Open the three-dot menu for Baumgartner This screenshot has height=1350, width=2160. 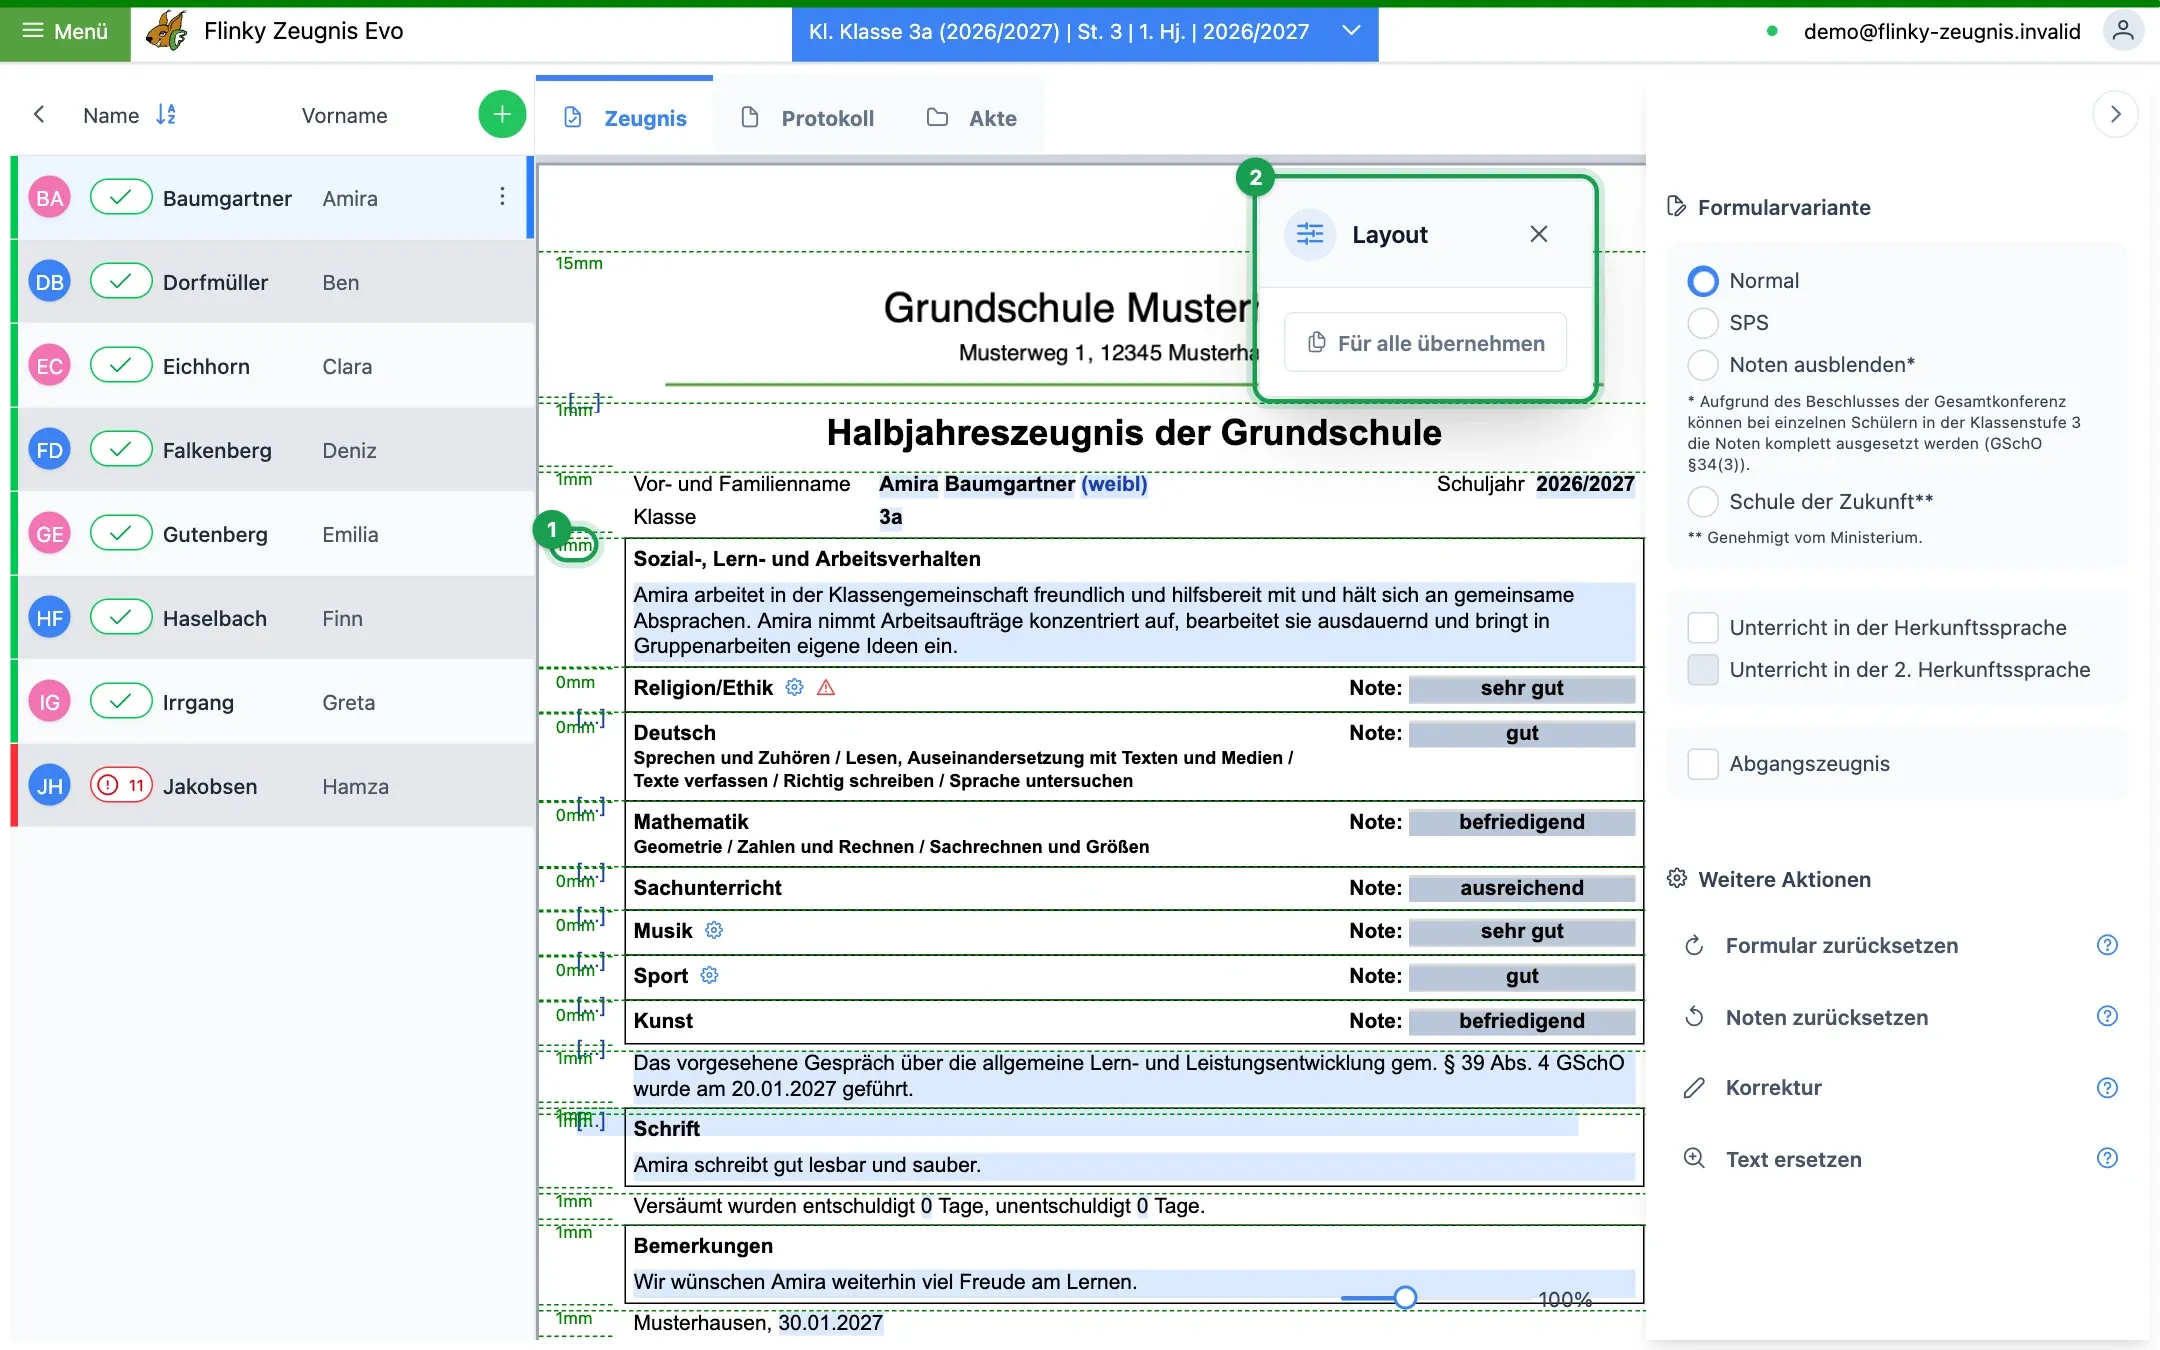[502, 197]
